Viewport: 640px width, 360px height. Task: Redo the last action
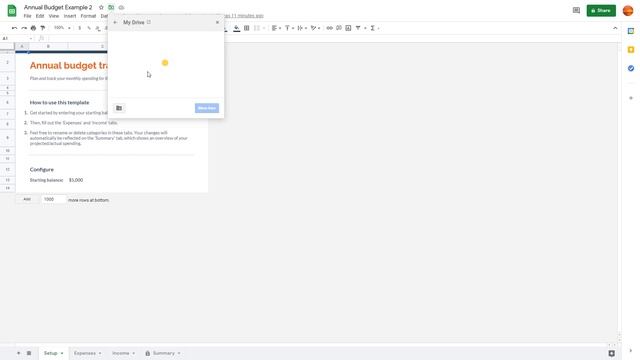tap(24, 28)
